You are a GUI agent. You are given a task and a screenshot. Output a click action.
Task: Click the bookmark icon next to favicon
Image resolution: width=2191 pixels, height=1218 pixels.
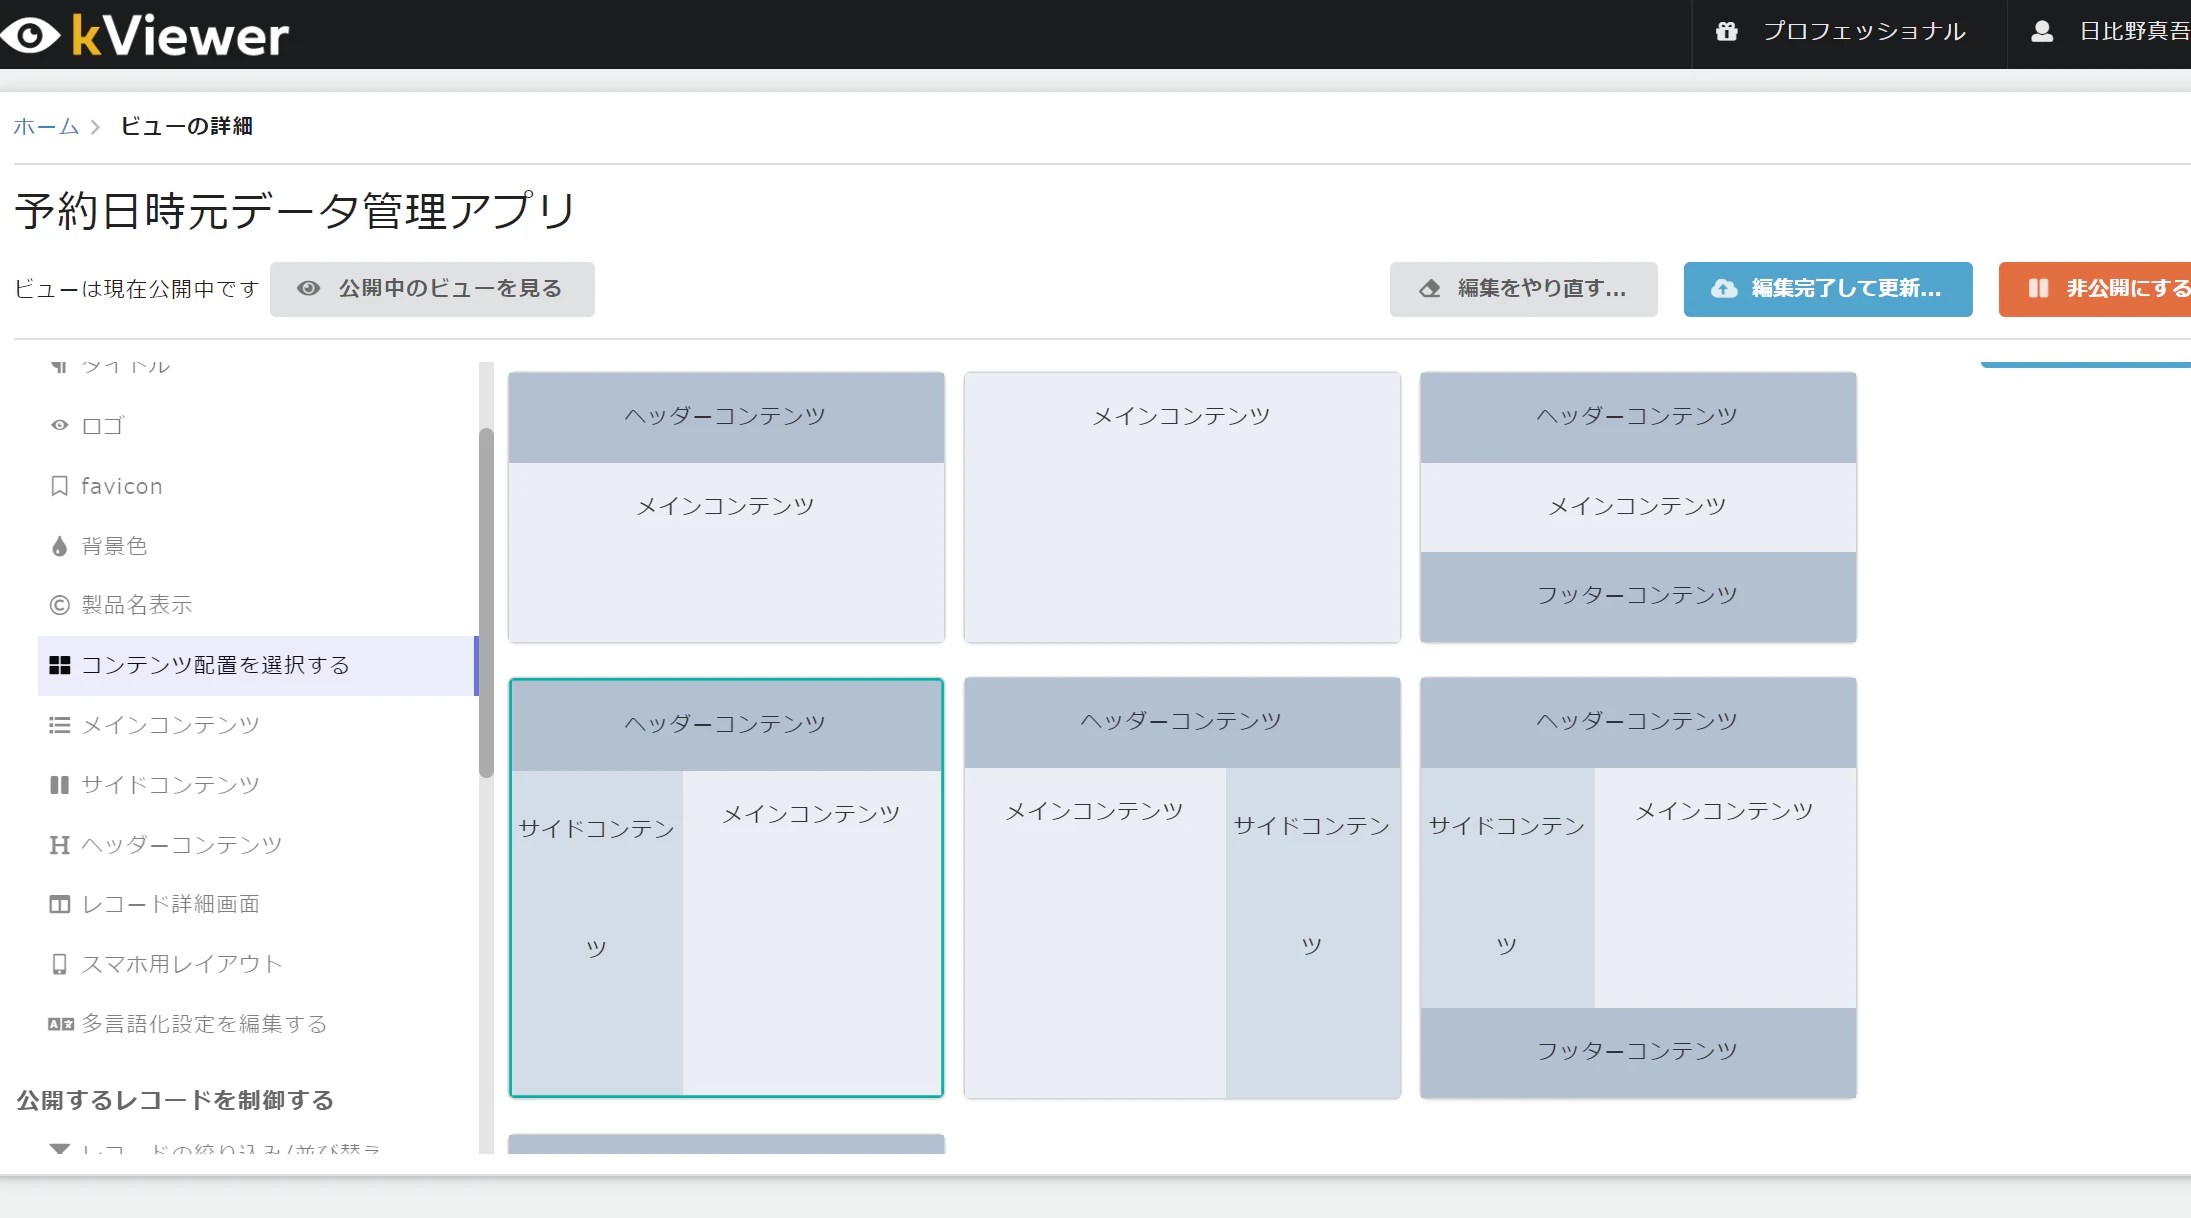click(60, 486)
